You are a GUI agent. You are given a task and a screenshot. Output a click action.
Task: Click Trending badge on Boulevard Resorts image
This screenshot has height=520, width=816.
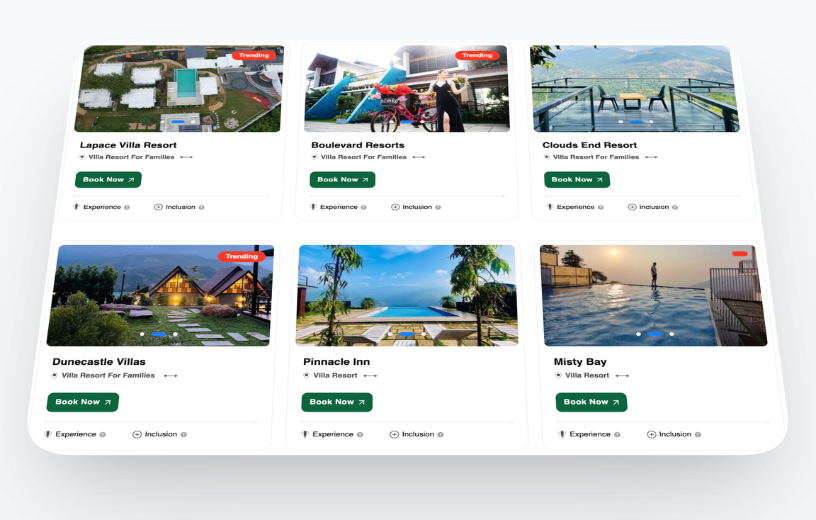tap(477, 56)
